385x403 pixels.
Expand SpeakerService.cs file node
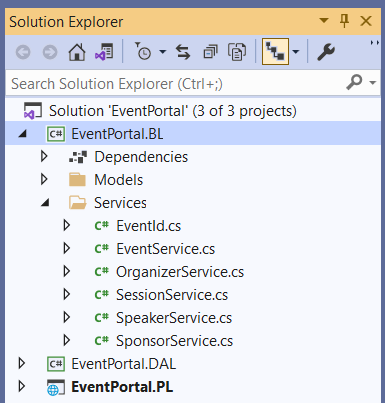pos(67,317)
